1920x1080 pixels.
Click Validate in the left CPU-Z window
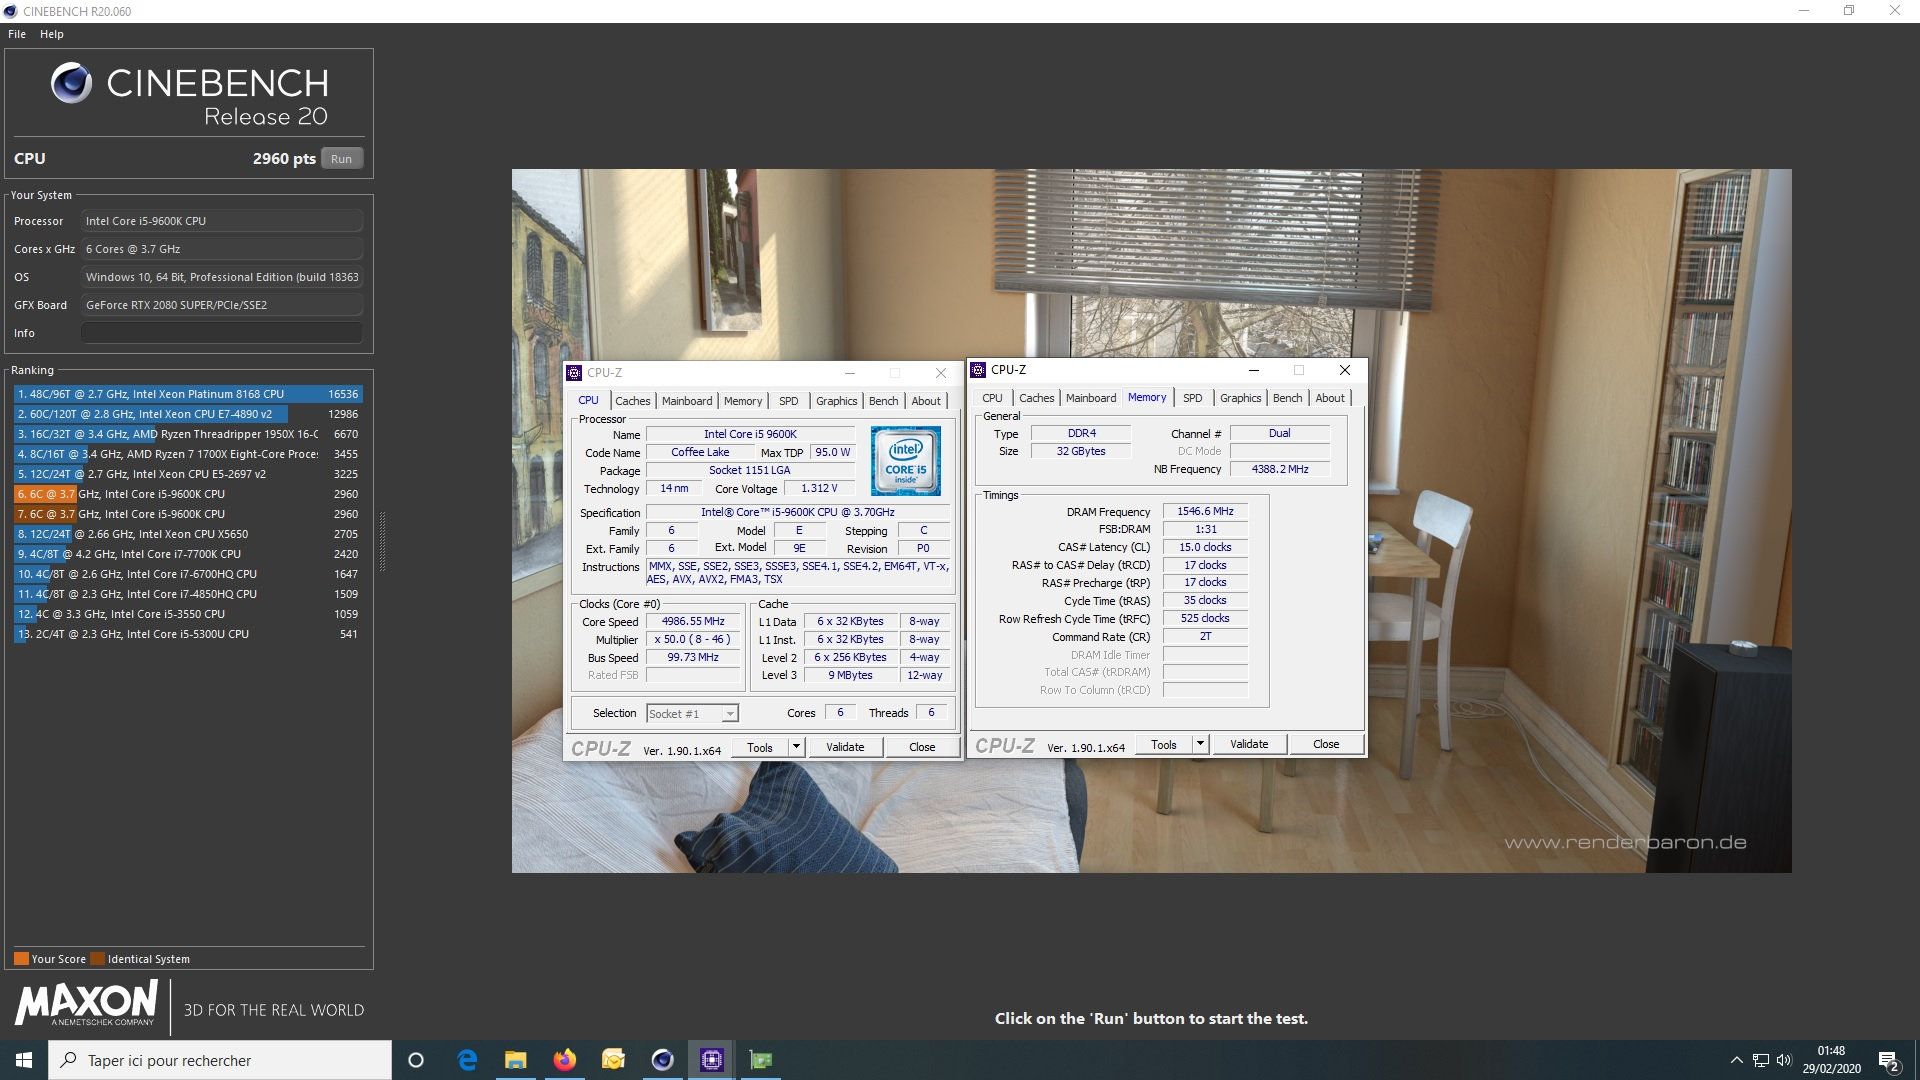pyautogui.click(x=844, y=747)
